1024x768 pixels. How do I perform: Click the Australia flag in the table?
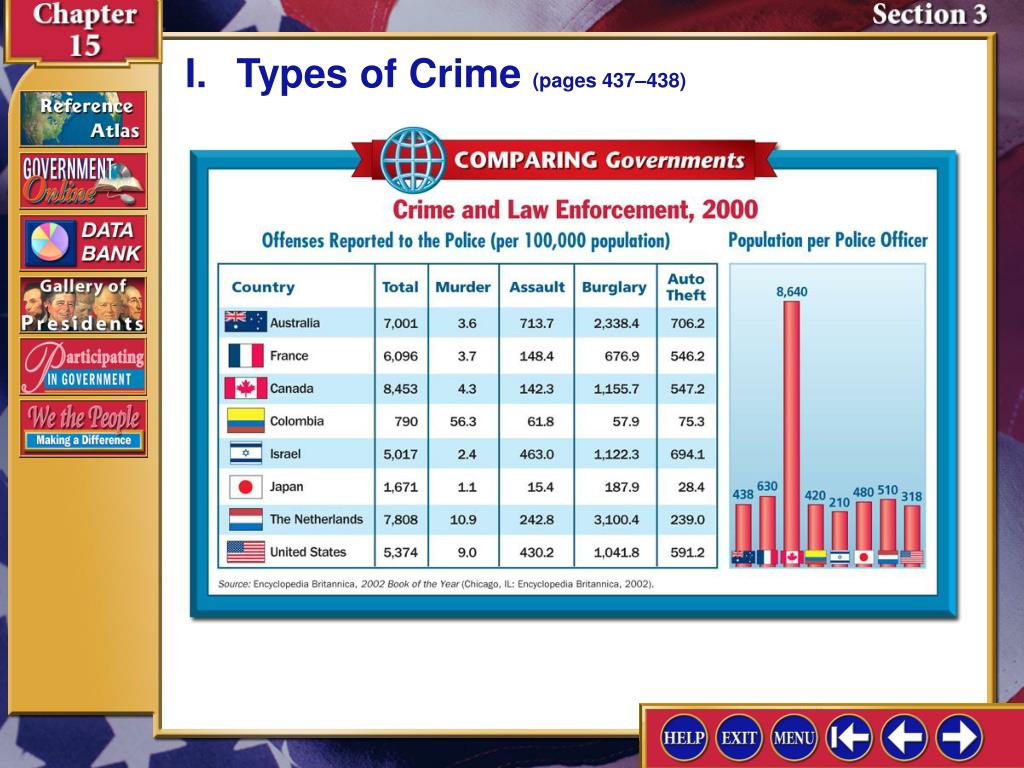[246, 322]
